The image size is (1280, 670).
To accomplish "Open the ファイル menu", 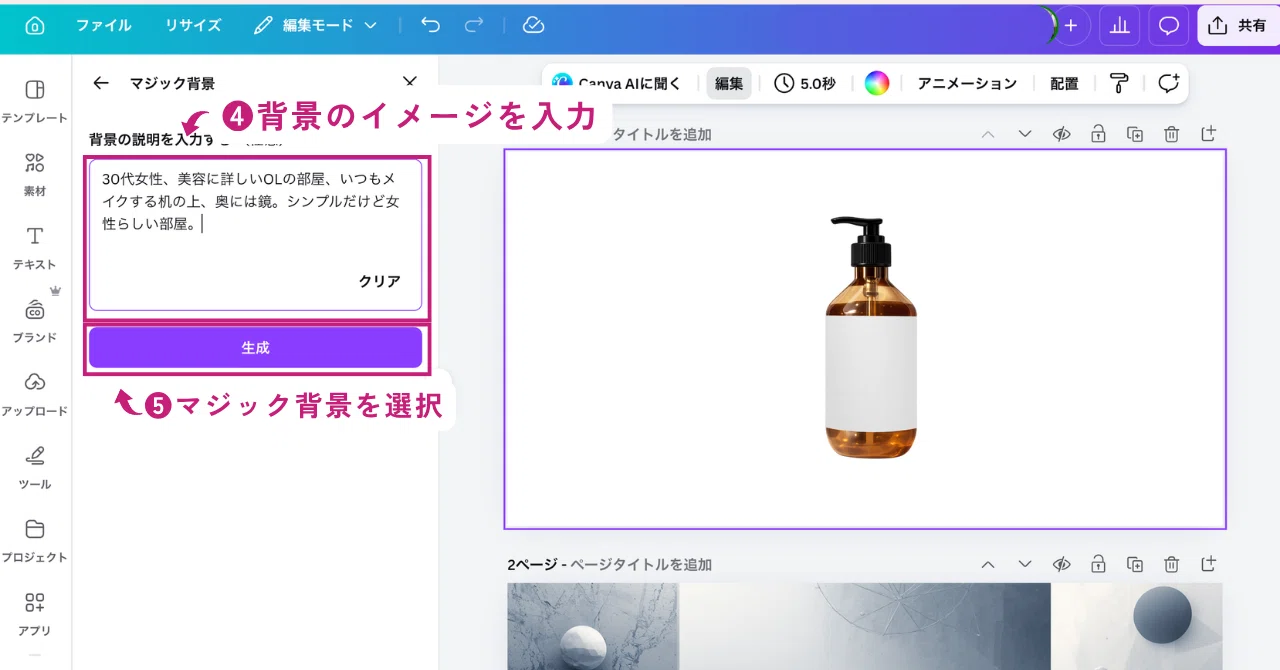I will click(x=104, y=26).
